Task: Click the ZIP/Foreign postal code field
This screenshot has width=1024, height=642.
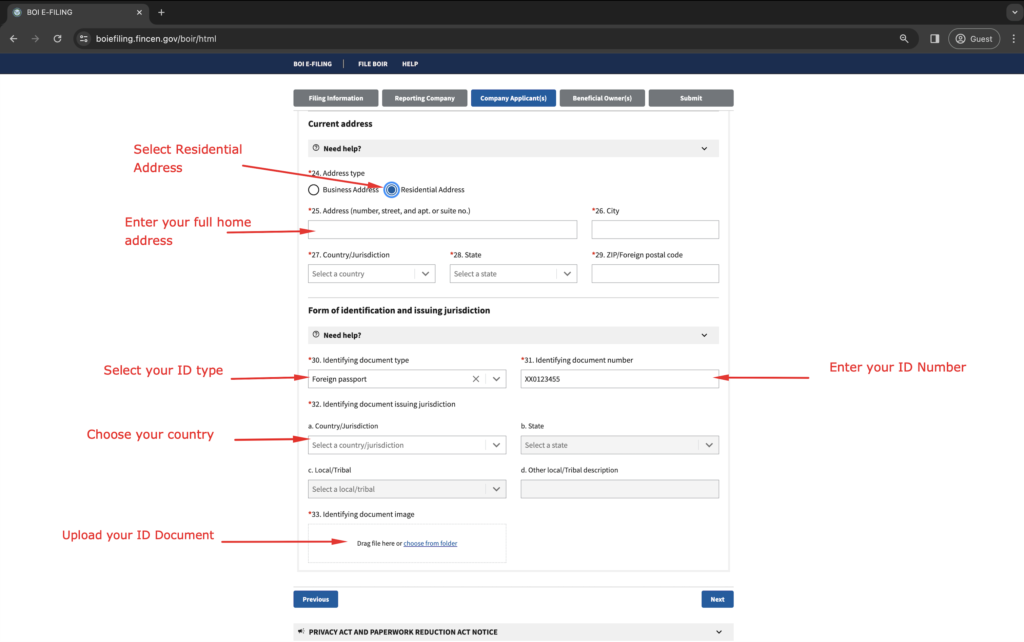Action: click(x=655, y=274)
